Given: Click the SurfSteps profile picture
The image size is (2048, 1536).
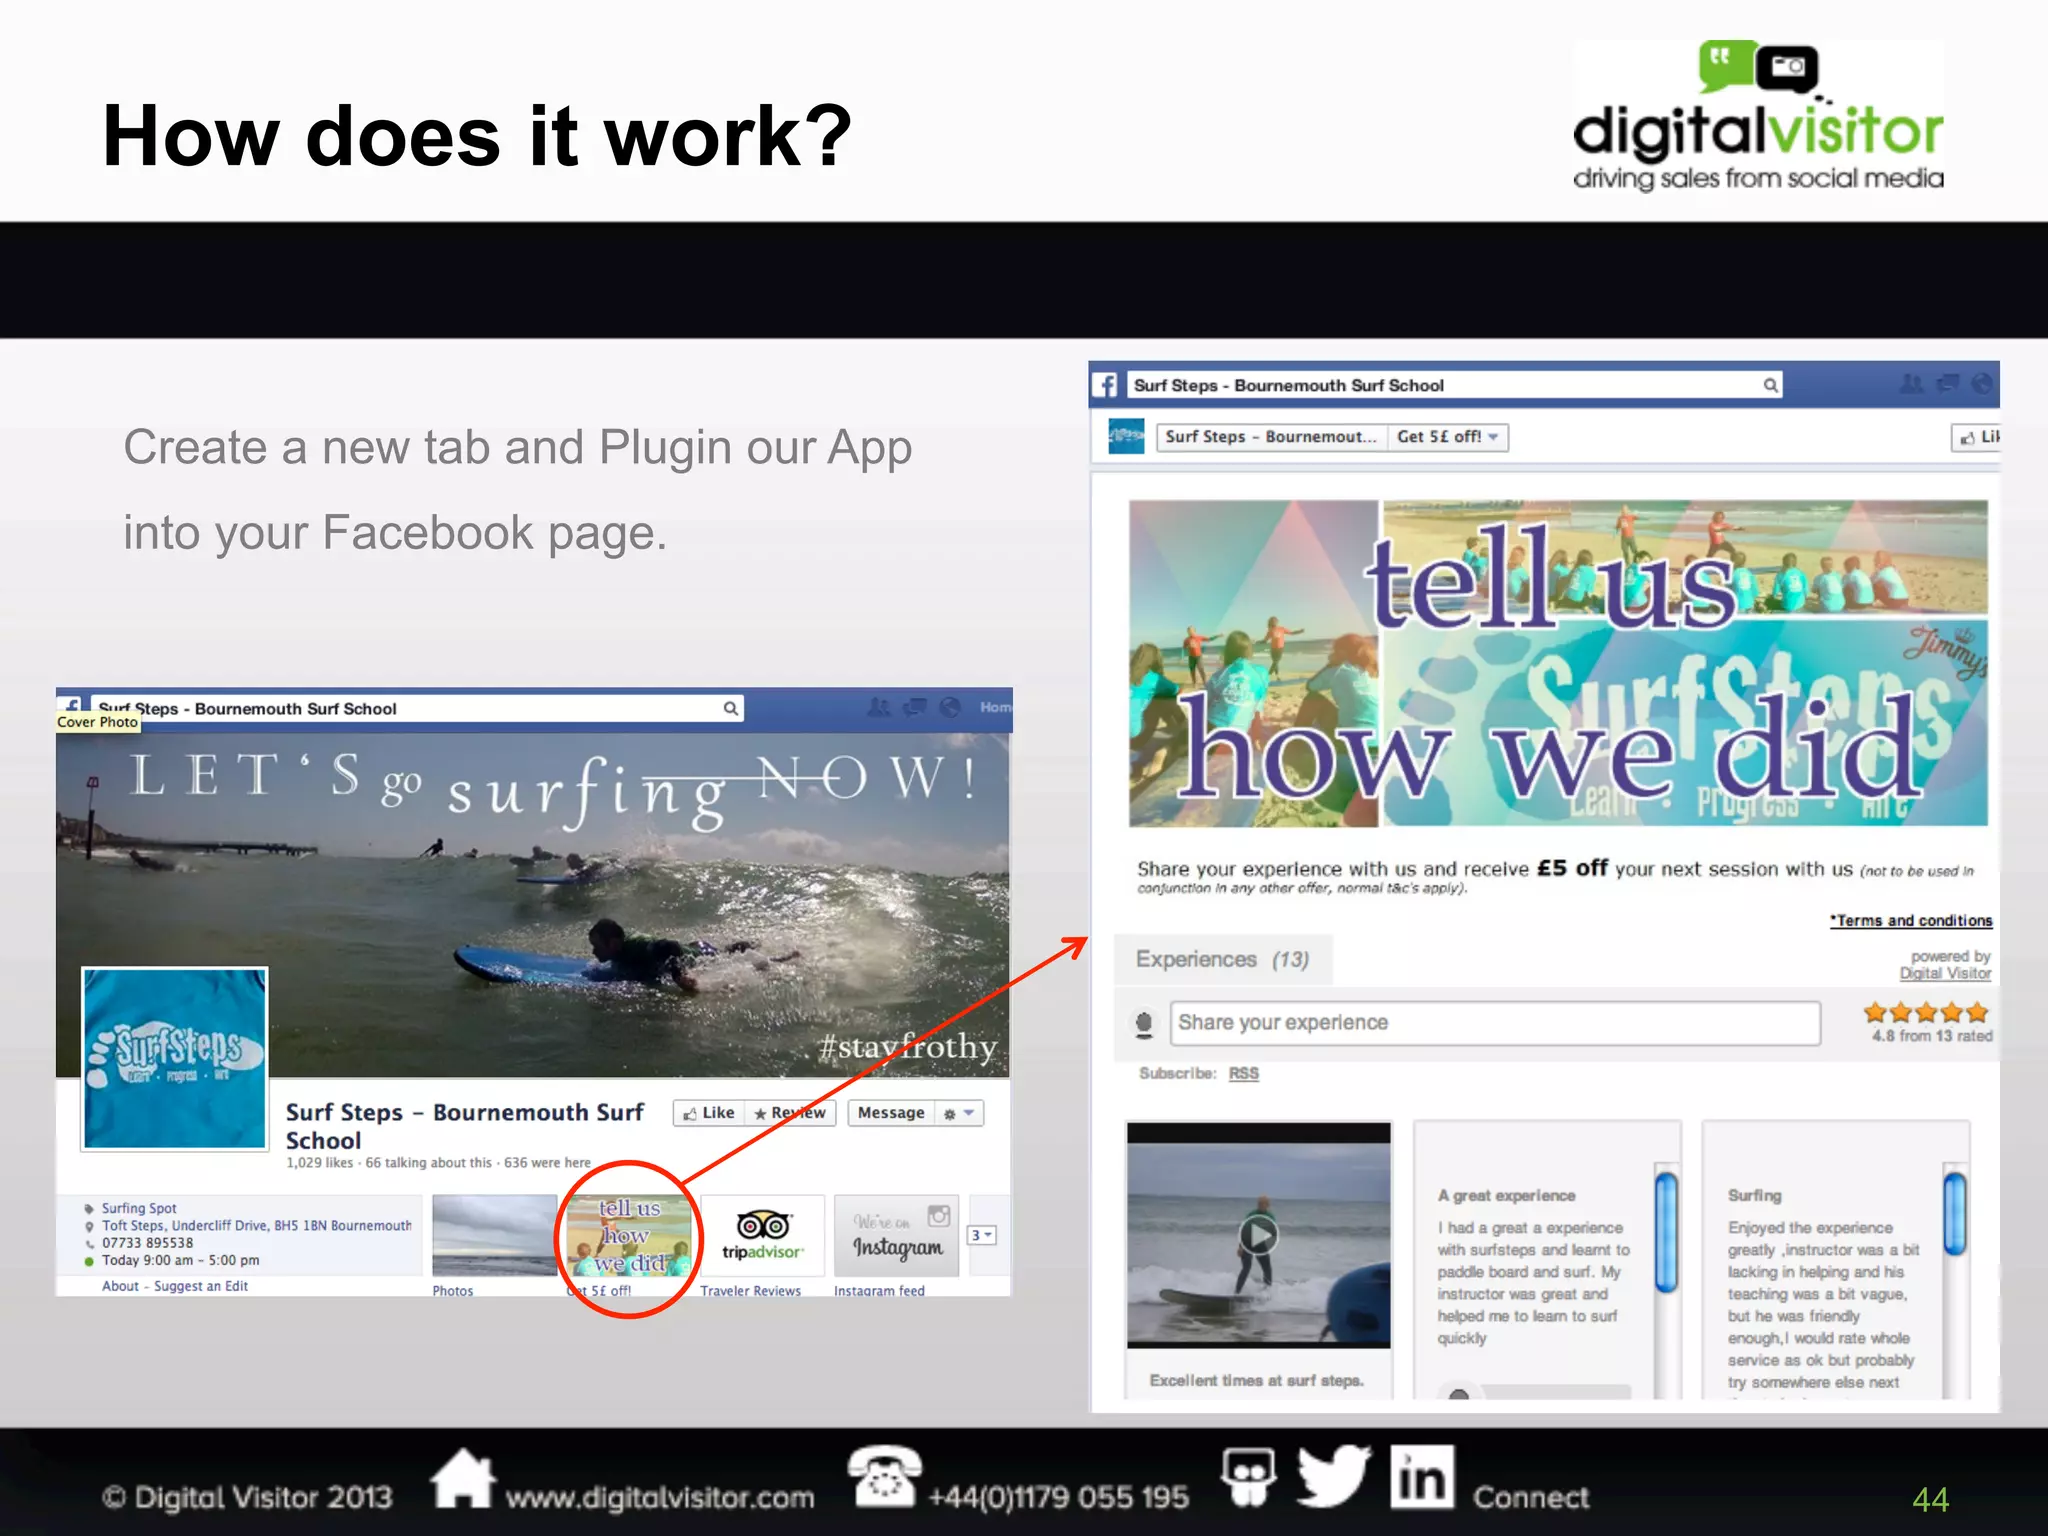Looking at the screenshot, I should 175,1058.
